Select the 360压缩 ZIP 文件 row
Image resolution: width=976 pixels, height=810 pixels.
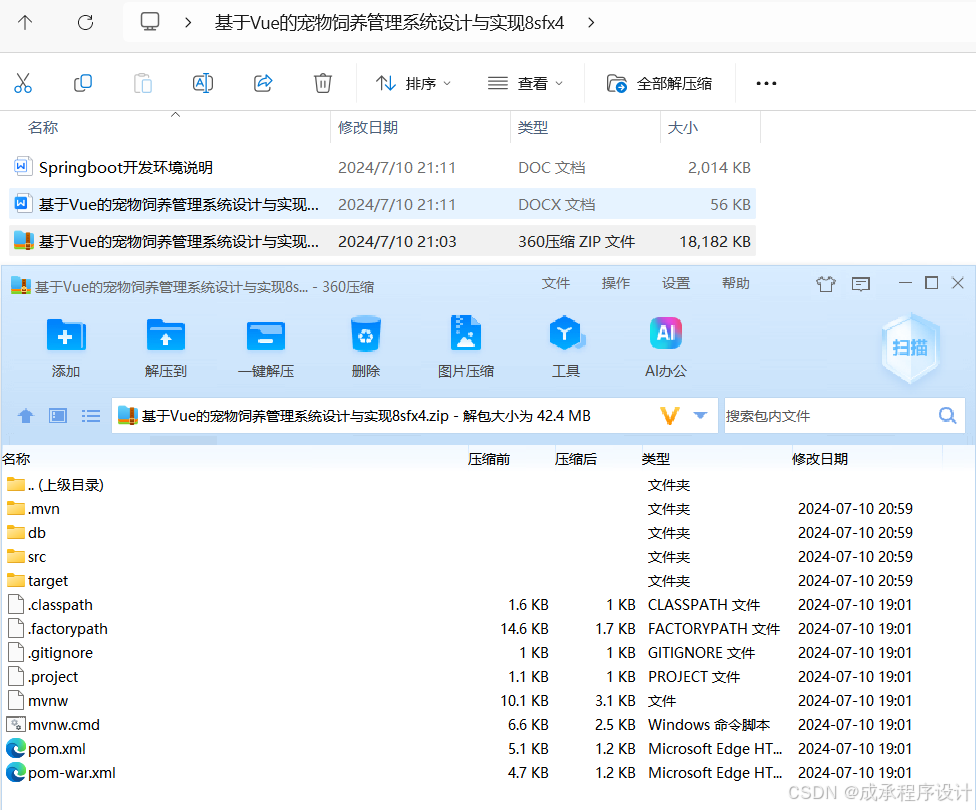382,241
